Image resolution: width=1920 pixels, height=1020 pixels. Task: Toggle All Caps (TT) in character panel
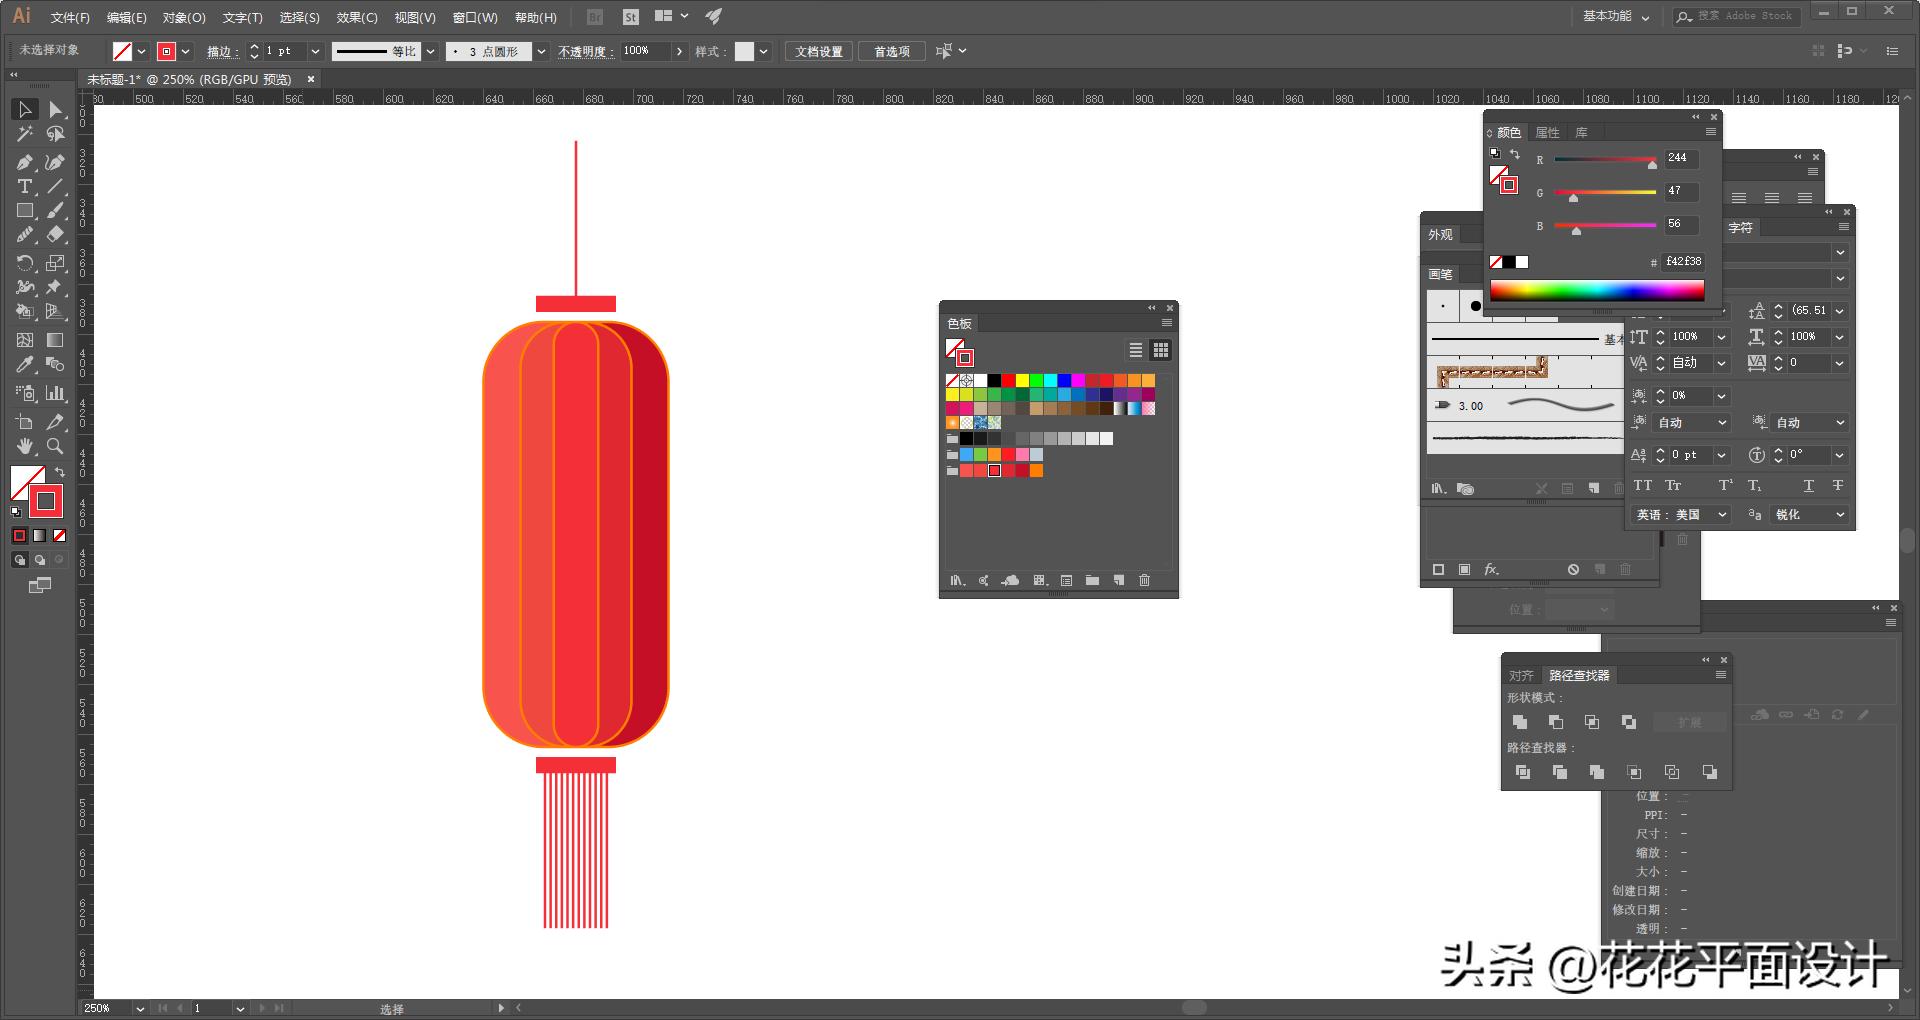(1643, 486)
